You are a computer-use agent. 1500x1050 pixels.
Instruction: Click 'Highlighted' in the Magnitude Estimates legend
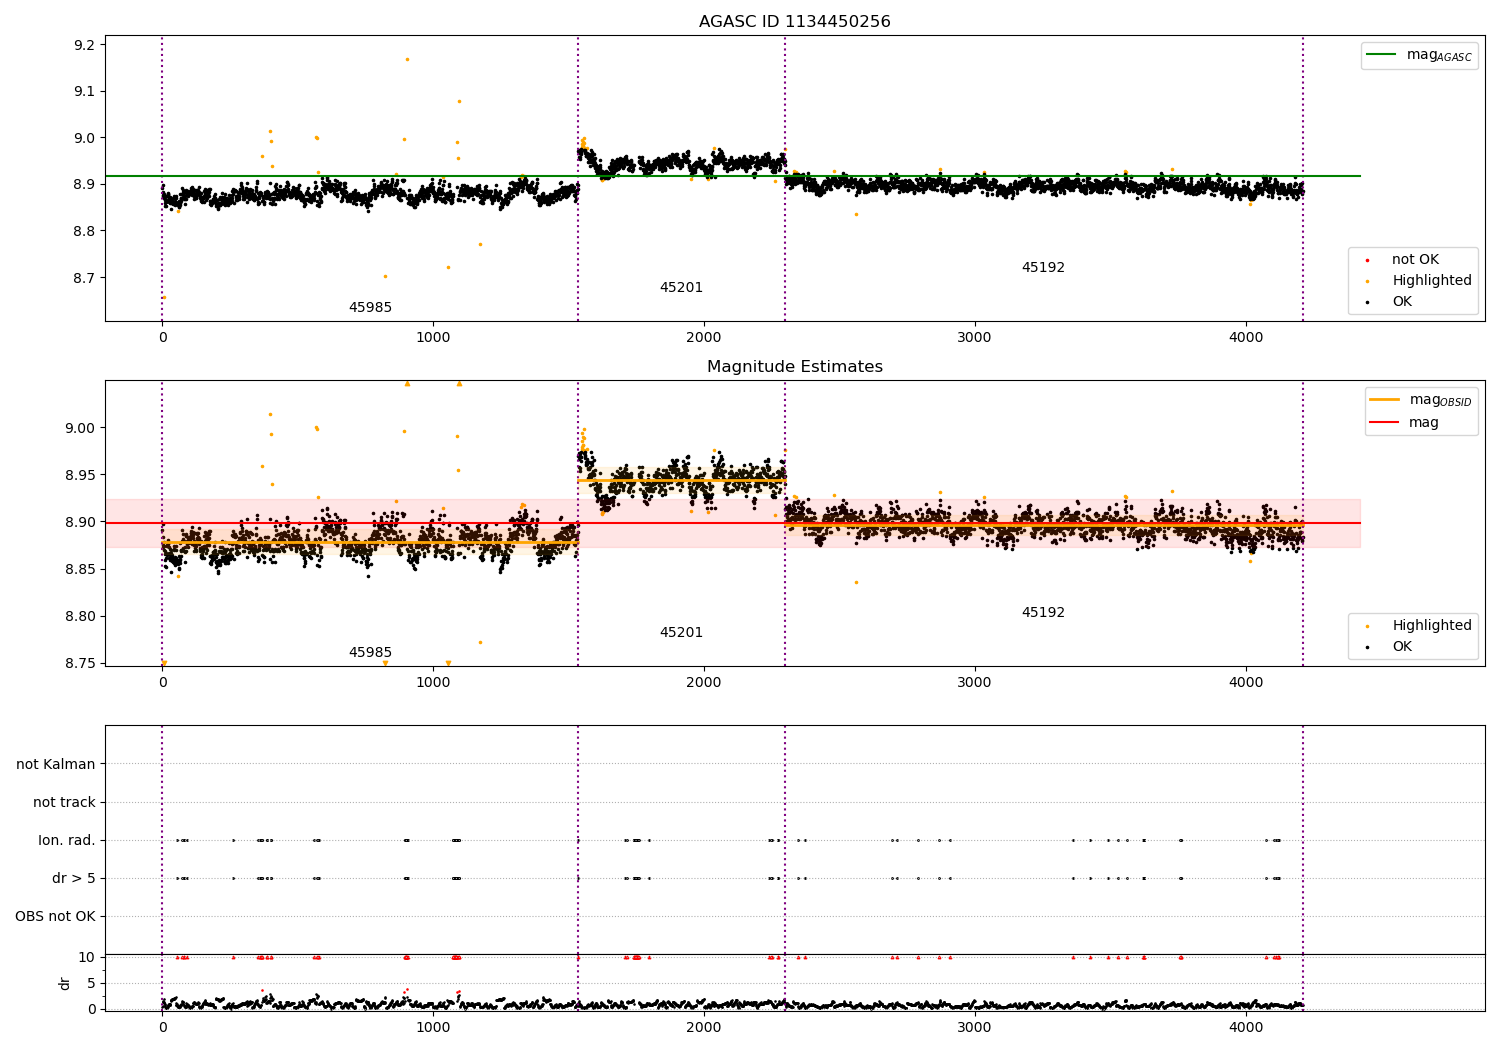[1432, 626]
